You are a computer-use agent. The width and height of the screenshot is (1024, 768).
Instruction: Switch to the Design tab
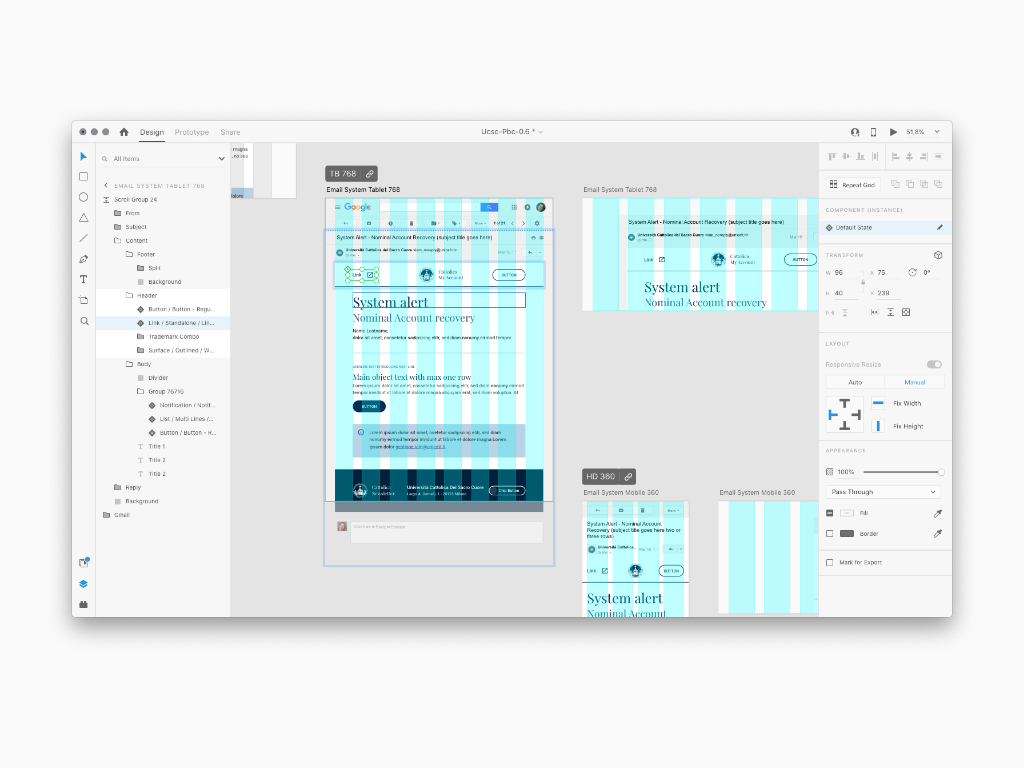click(x=152, y=132)
